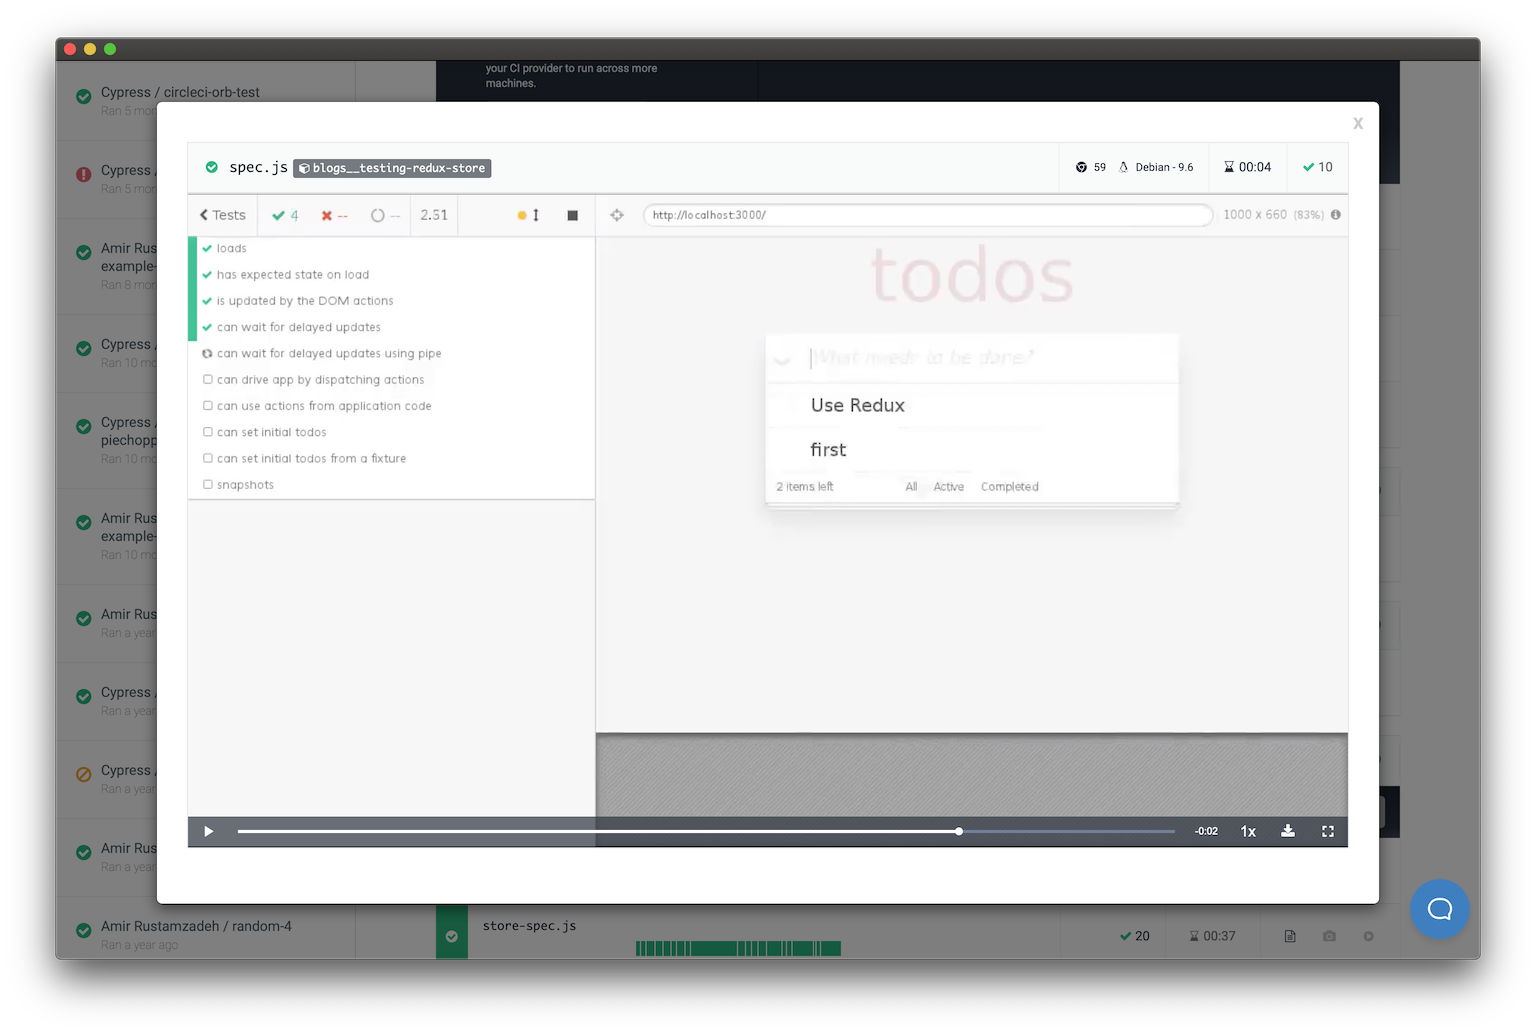The image size is (1536, 1033).
Task: Download the recorded video
Action: tap(1288, 831)
